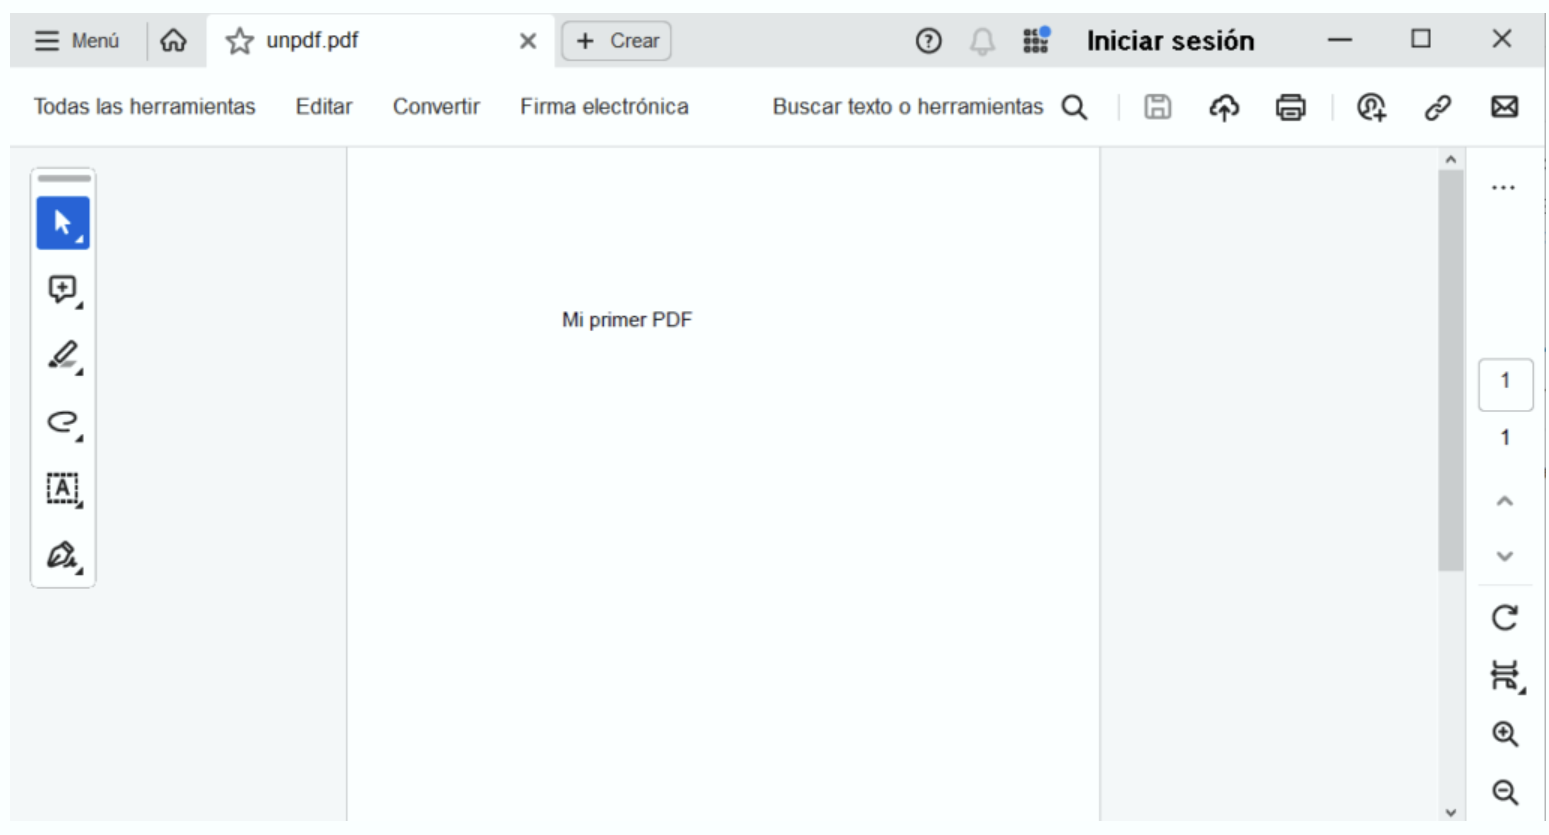
Task: Activate the text box tool
Action: click(x=62, y=489)
